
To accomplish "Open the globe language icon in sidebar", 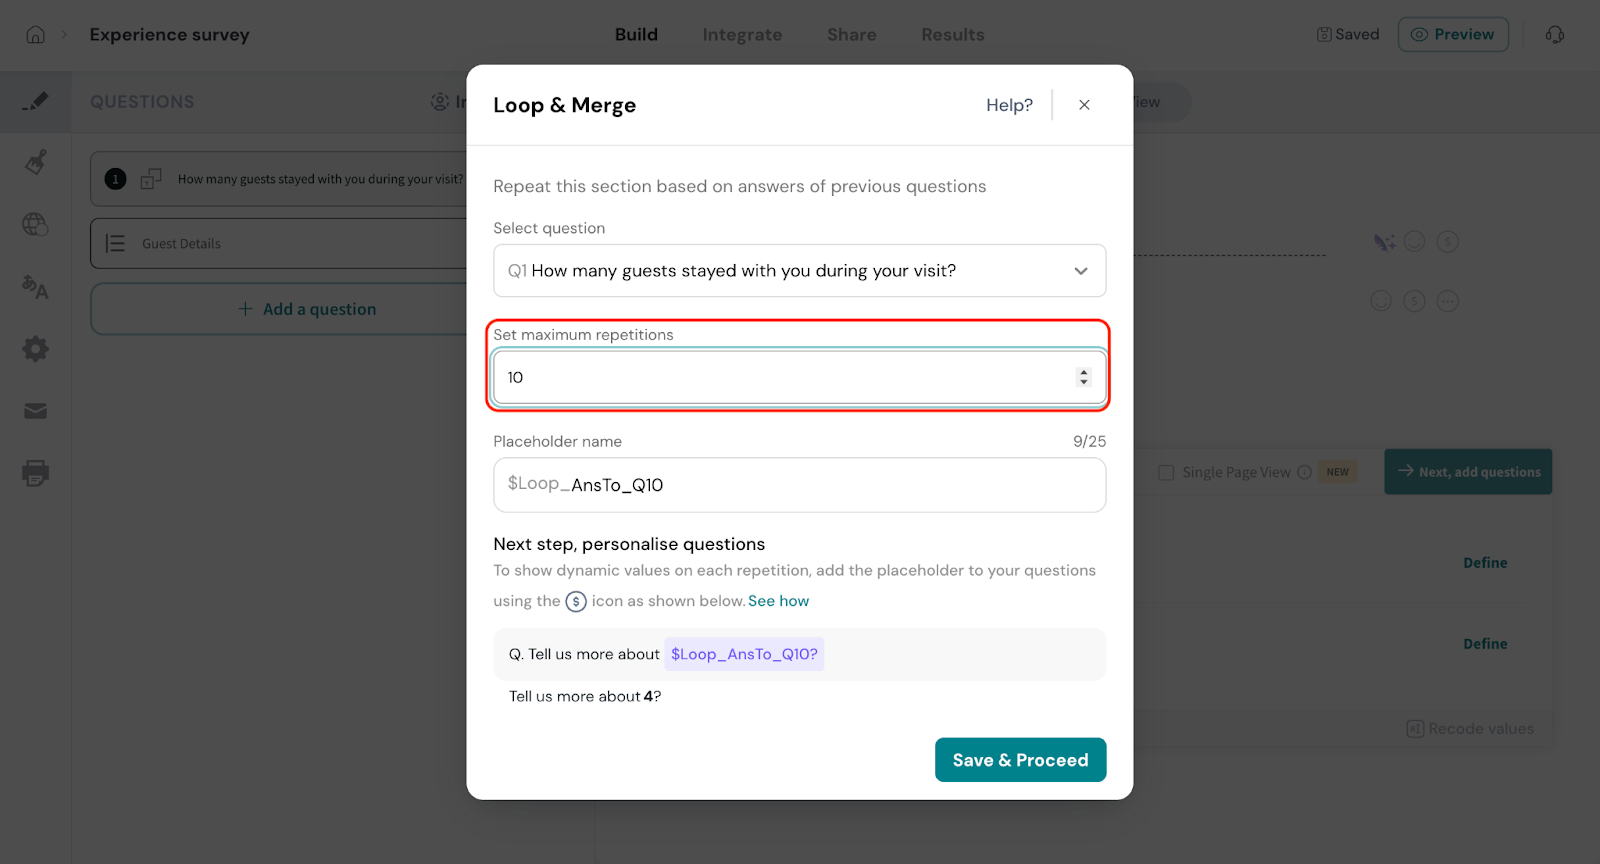I will coord(36,225).
